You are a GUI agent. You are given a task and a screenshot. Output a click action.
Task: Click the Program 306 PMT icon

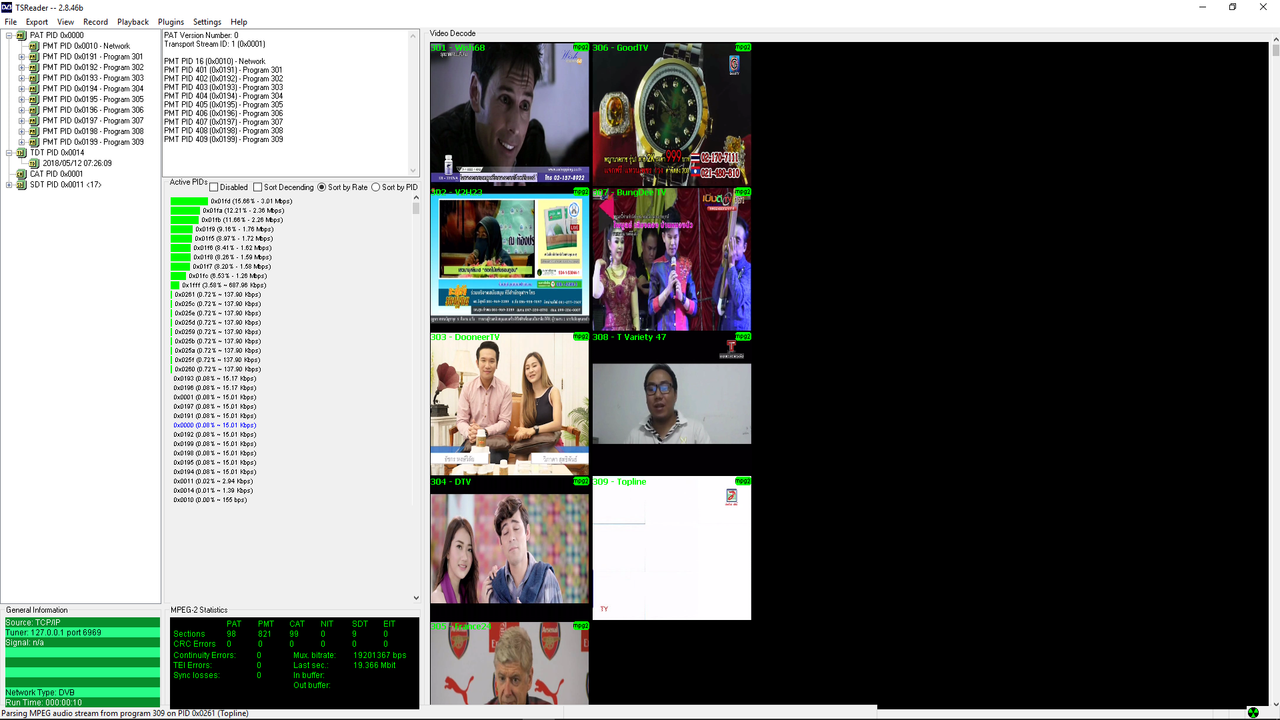(x=35, y=110)
